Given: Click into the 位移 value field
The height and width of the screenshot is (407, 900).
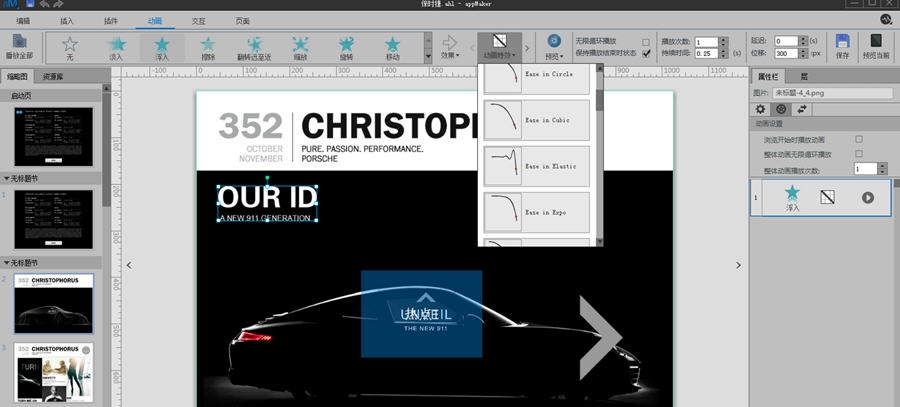Looking at the screenshot, I should point(786,53).
